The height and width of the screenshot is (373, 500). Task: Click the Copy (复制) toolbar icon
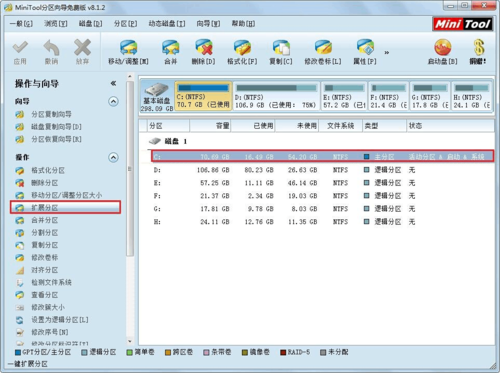click(281, 48)
